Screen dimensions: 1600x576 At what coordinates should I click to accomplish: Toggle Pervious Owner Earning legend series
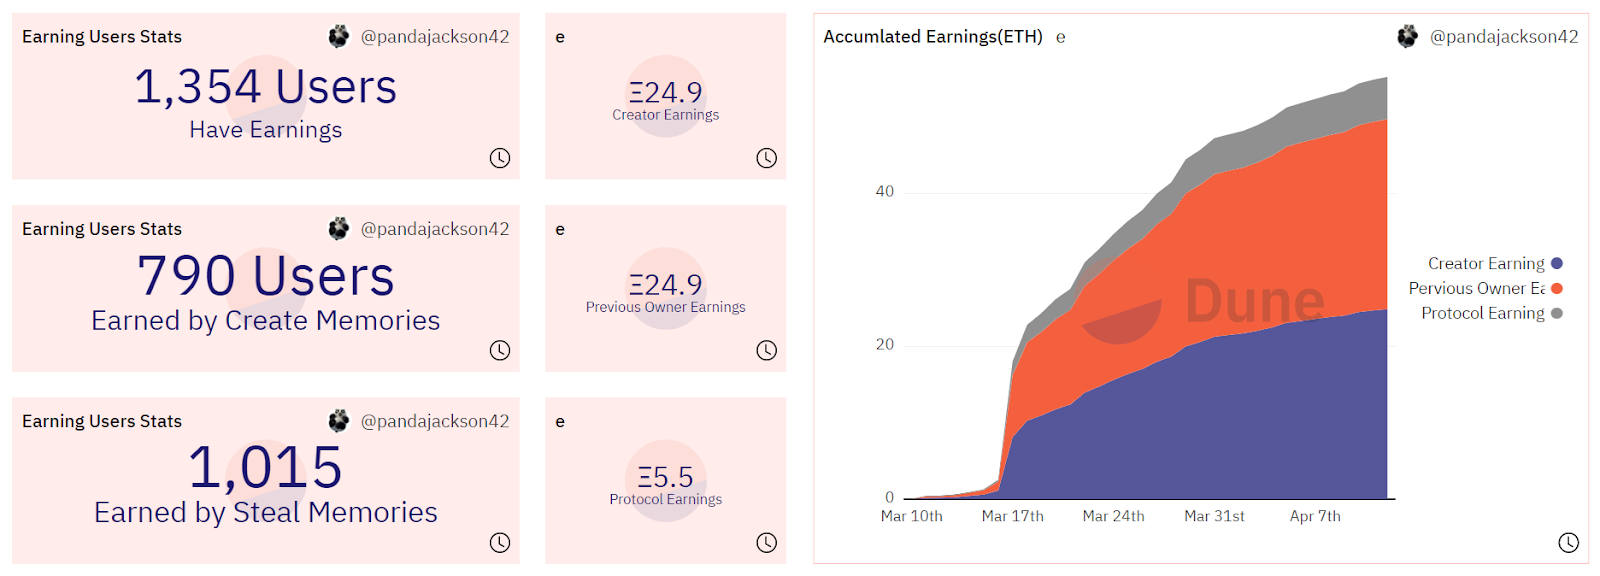[1477, 289]
